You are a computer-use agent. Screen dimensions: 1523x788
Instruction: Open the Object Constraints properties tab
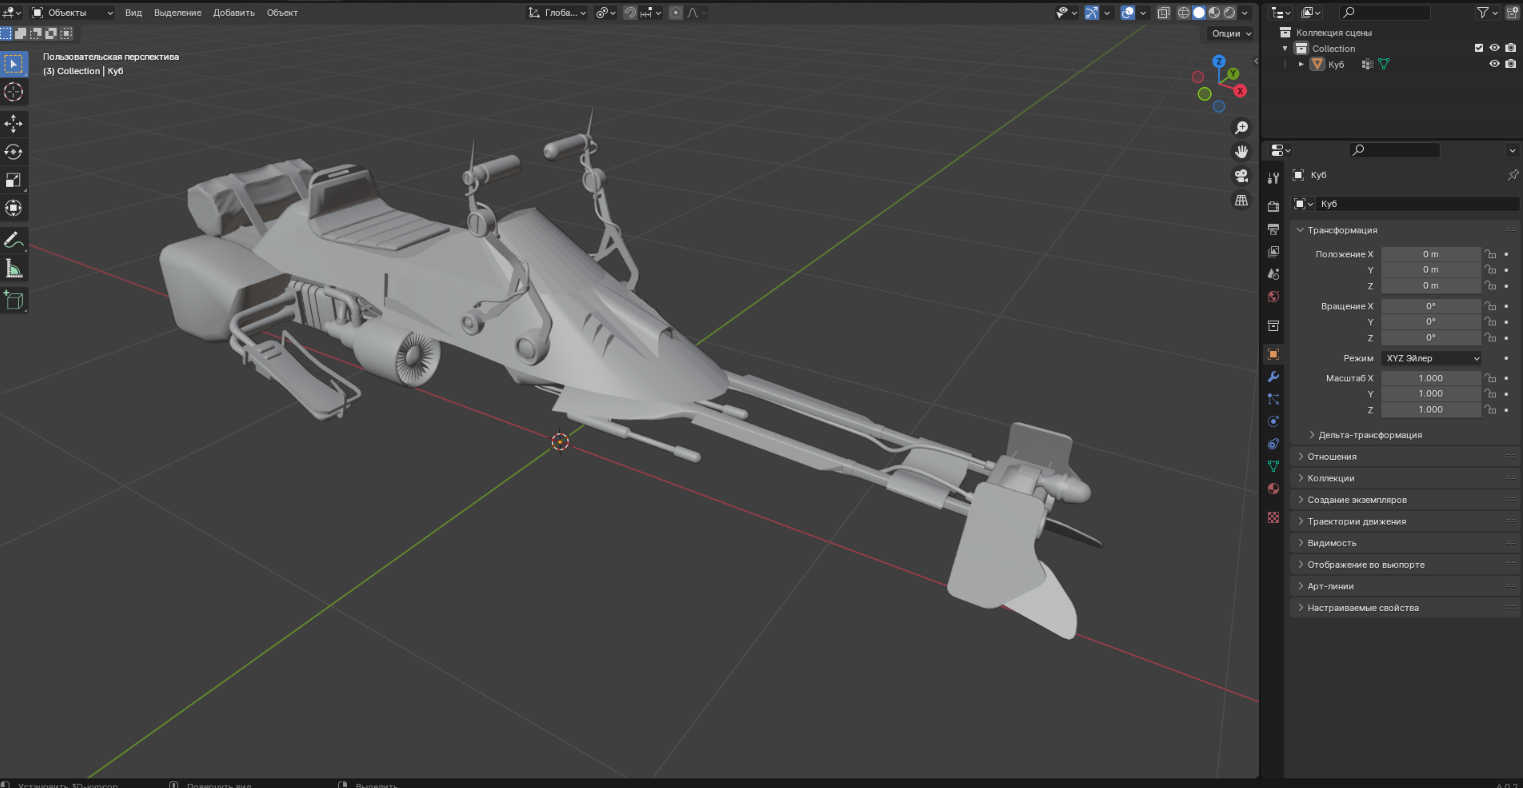click(x=1273, y=444)
